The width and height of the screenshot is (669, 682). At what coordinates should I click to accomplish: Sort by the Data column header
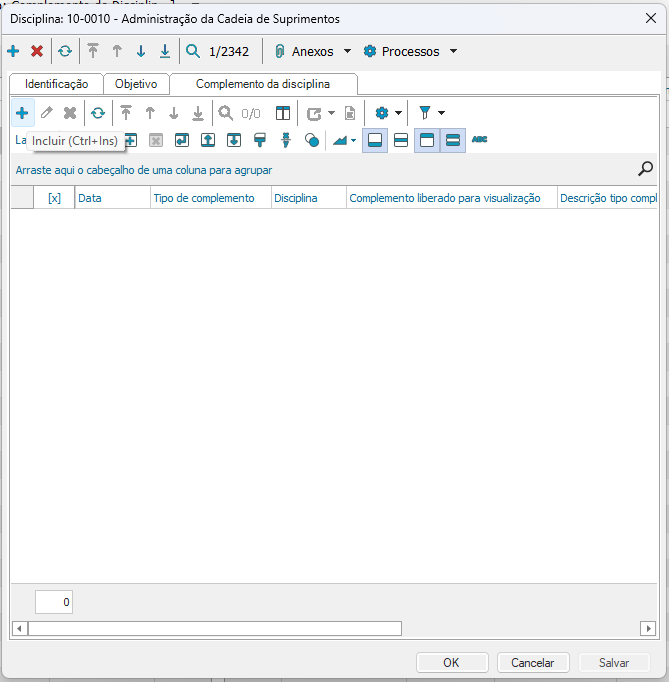[113, 198]
